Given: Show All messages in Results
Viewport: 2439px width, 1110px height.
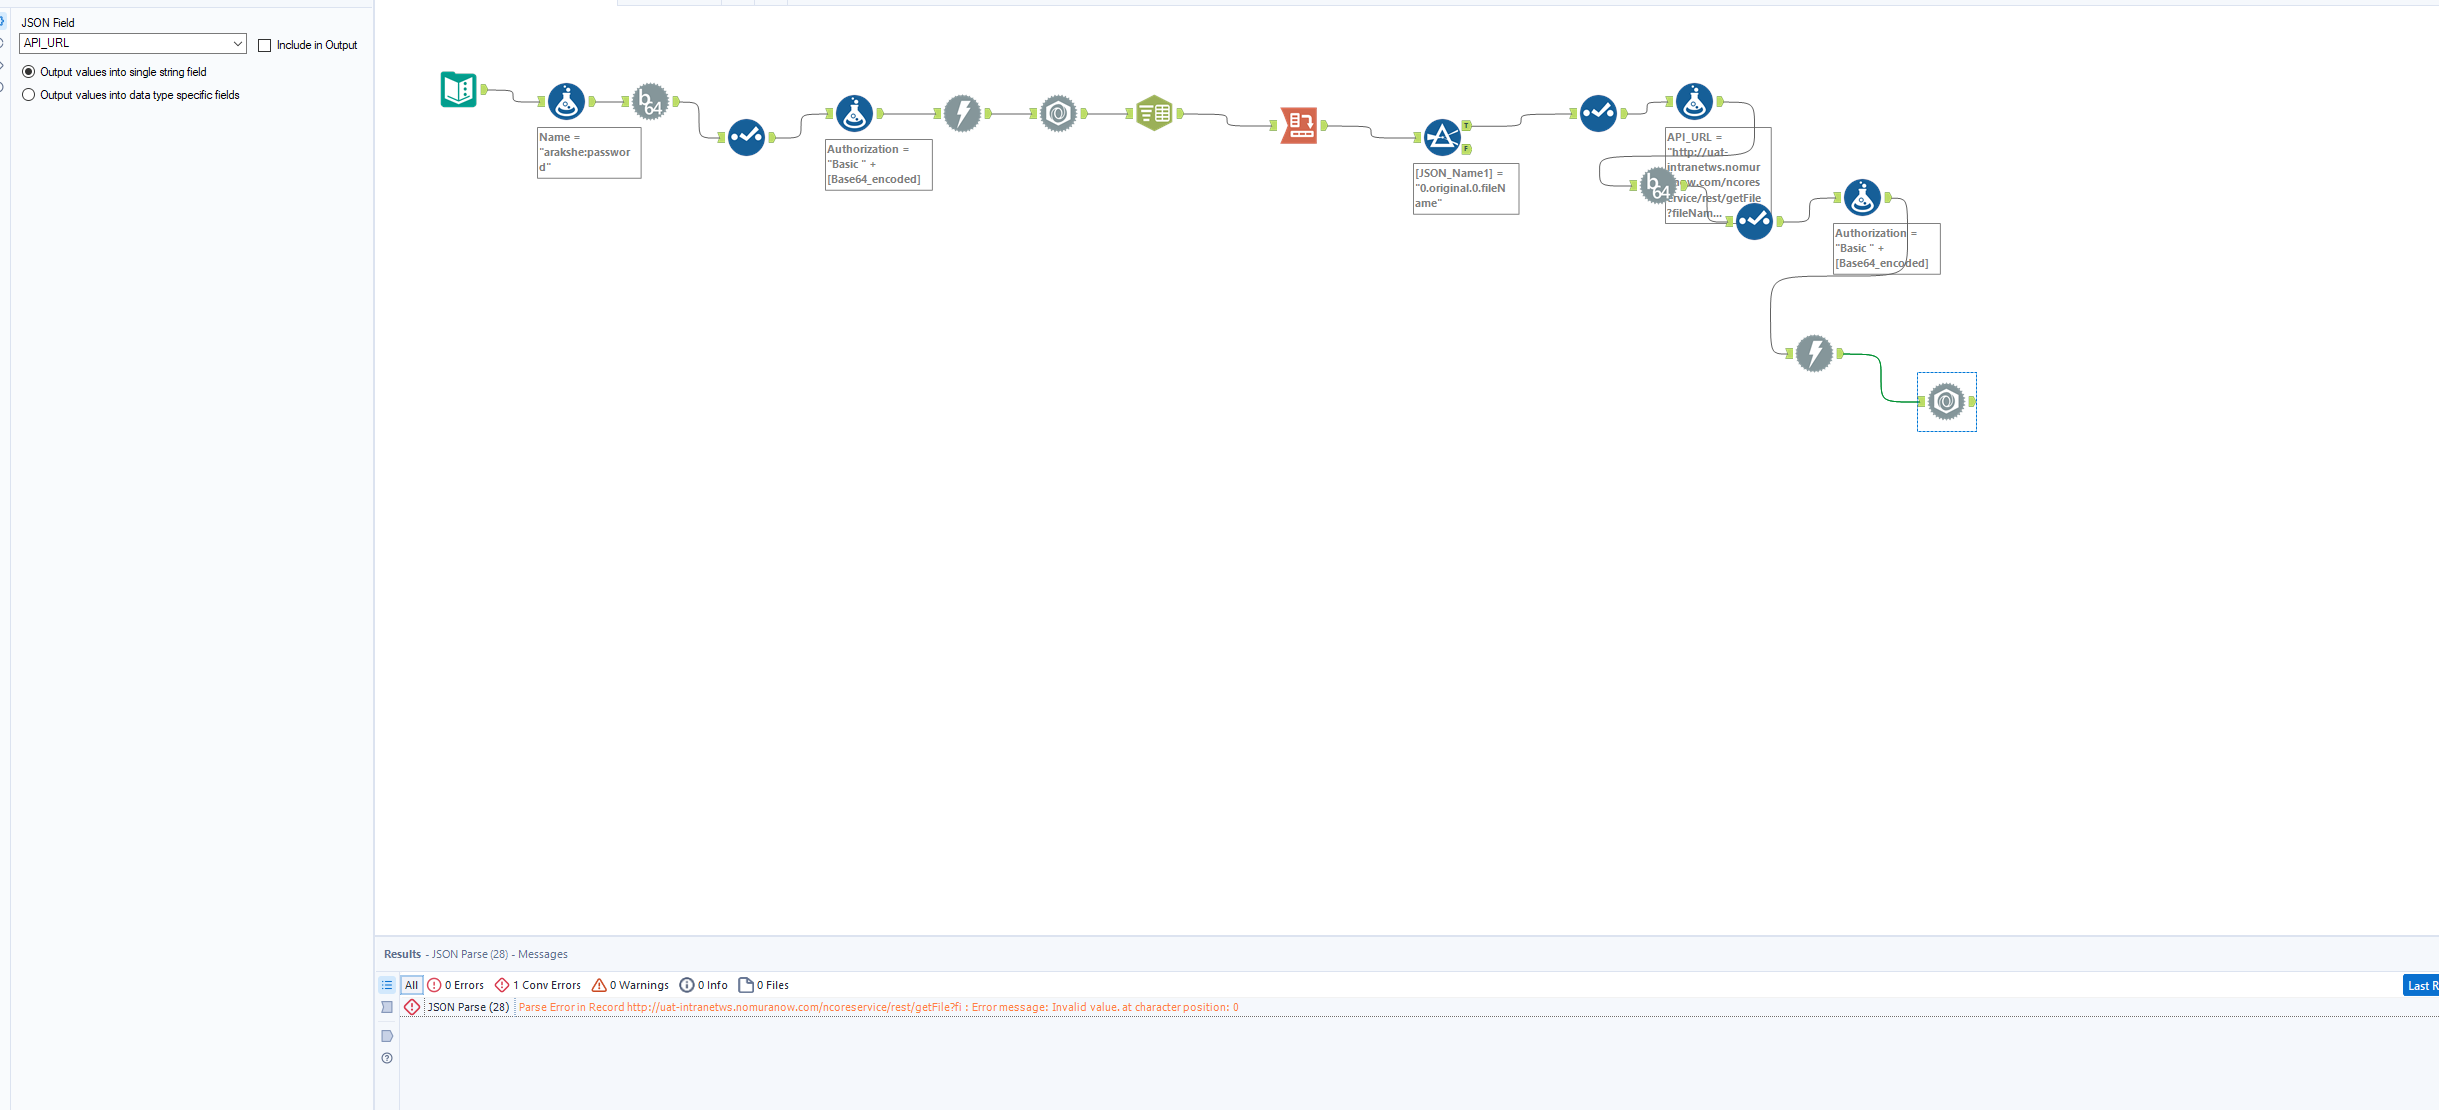Looking at the screenshot, I should (x=411, y=985).
